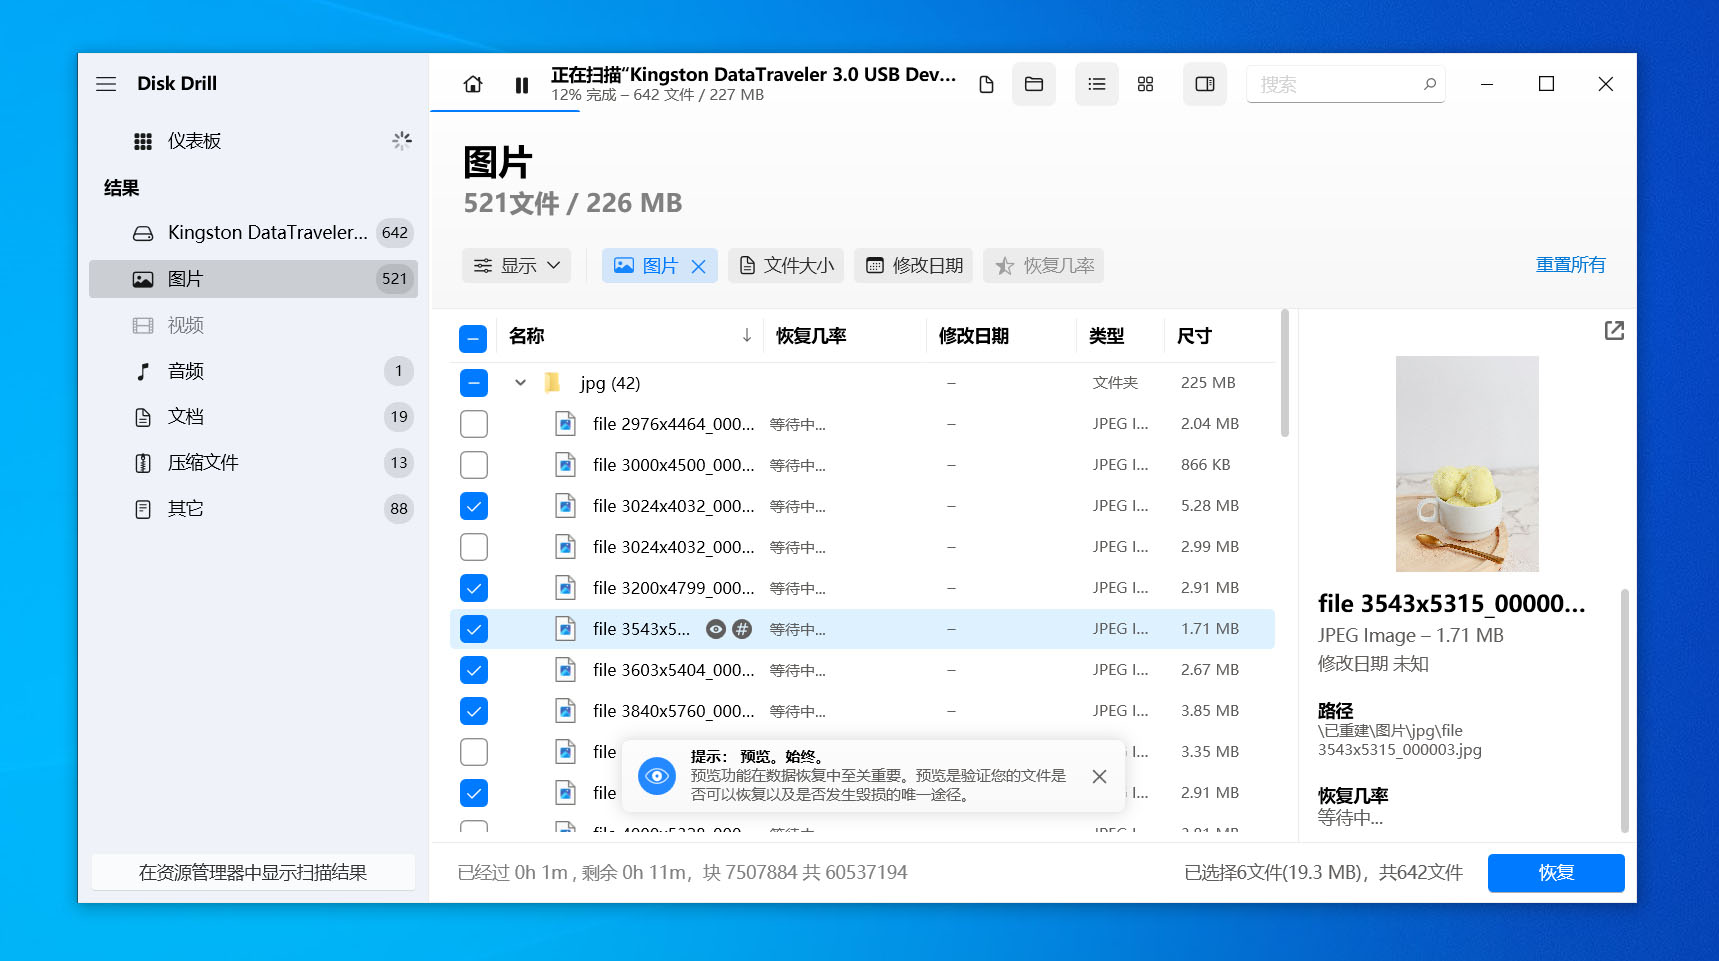Click the preview panel scrollbar

pyautogui.click(x=1624, y=710)
